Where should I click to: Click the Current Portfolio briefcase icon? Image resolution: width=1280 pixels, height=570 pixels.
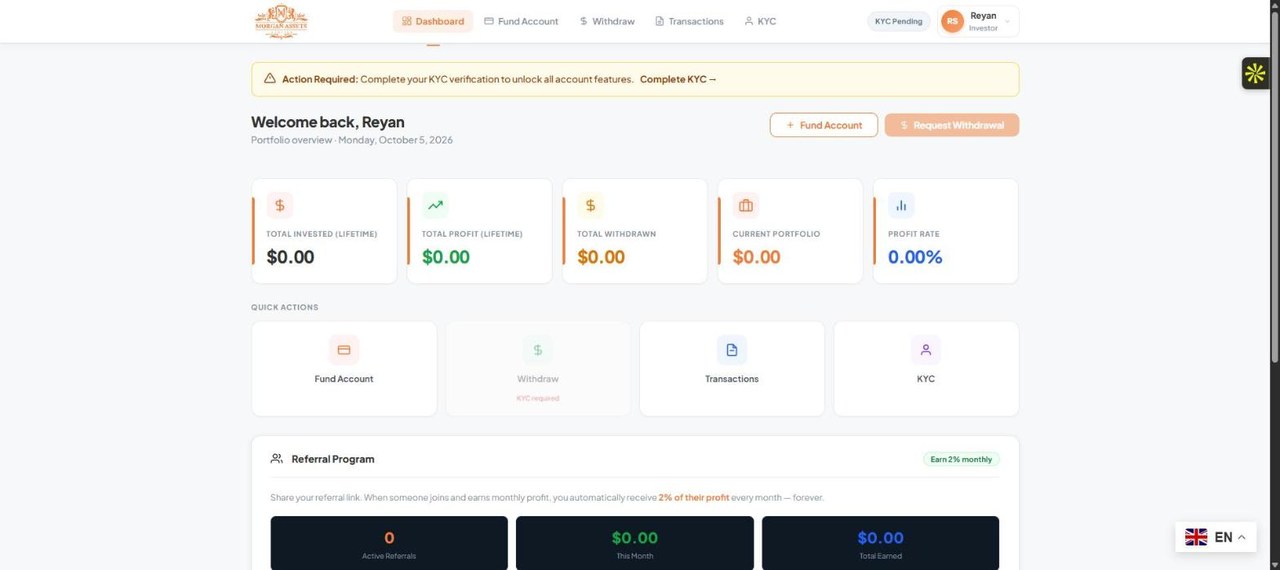tap(746, 205)
